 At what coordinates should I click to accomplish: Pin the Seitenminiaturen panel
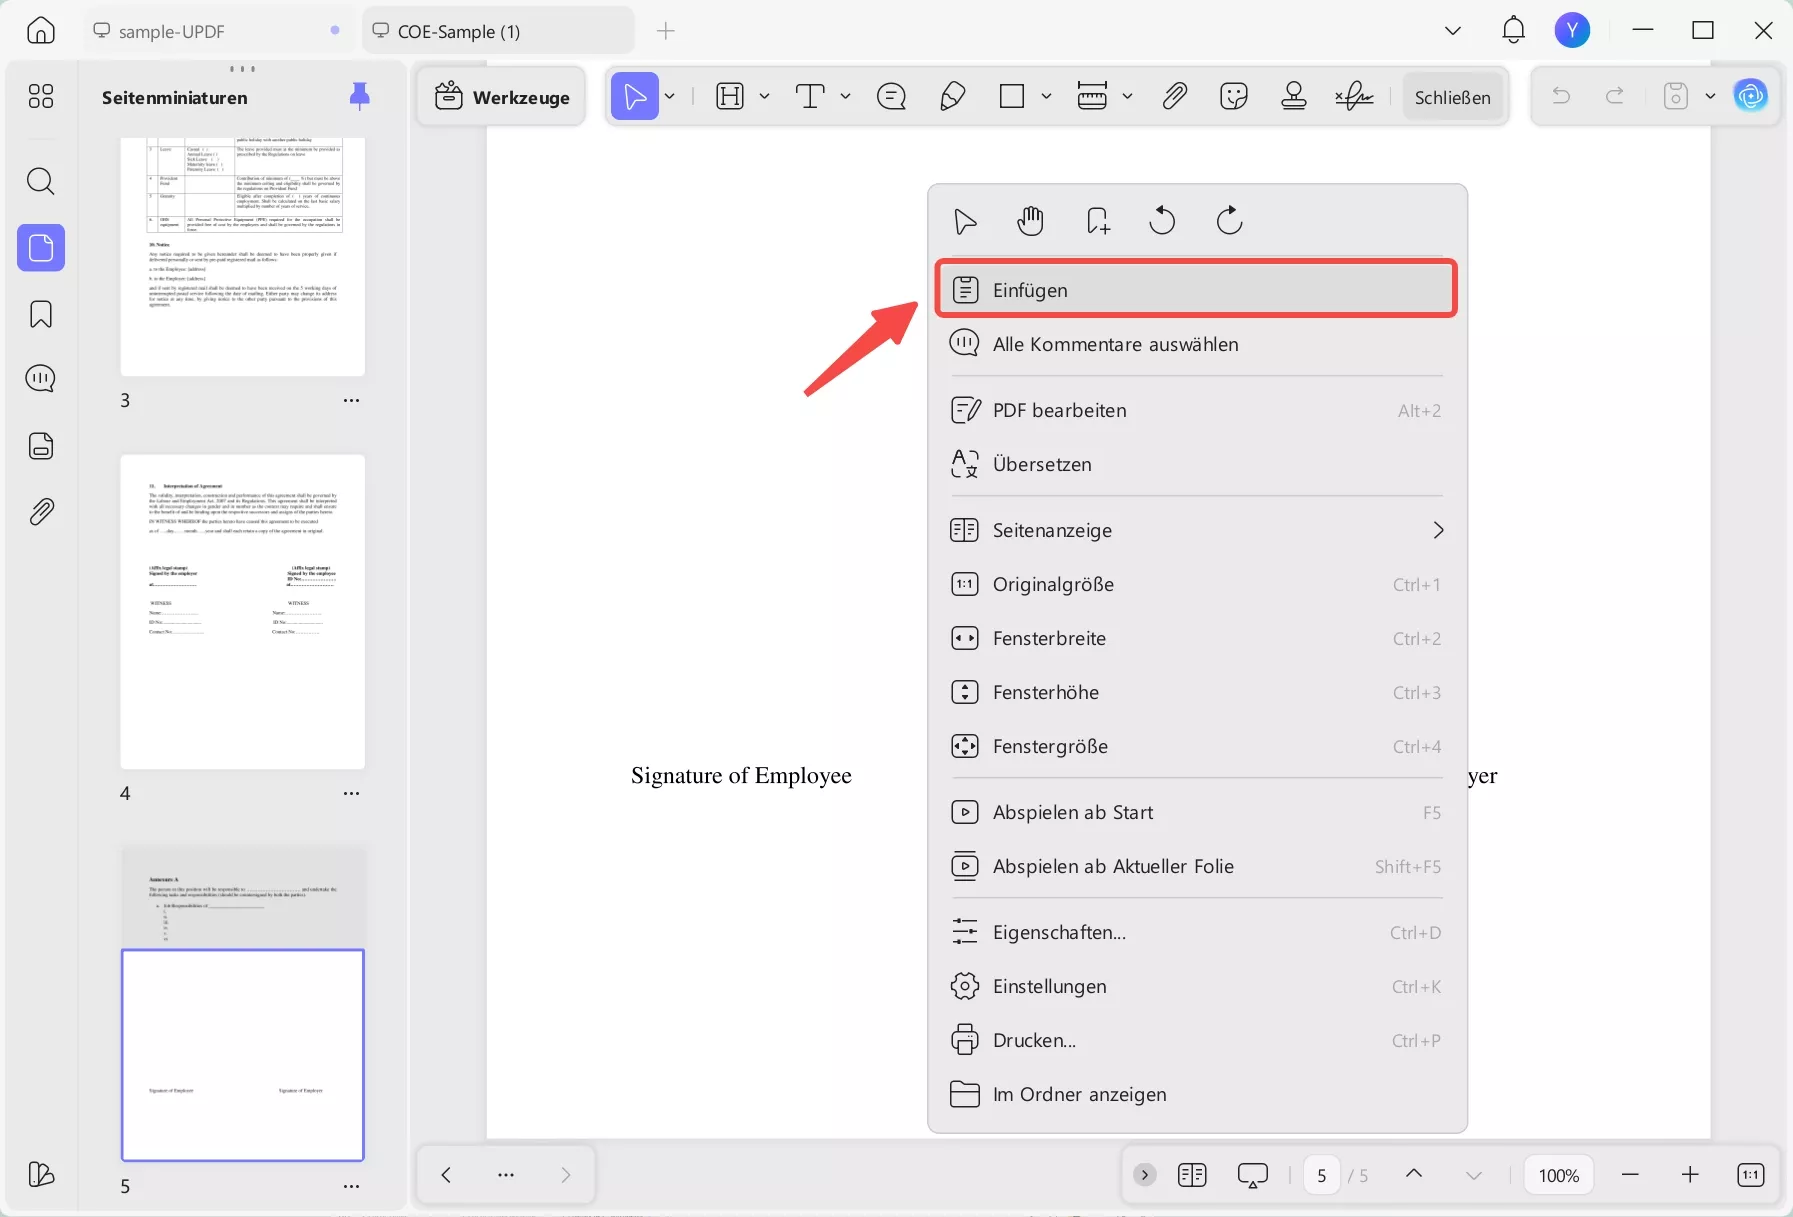[360, 96]
